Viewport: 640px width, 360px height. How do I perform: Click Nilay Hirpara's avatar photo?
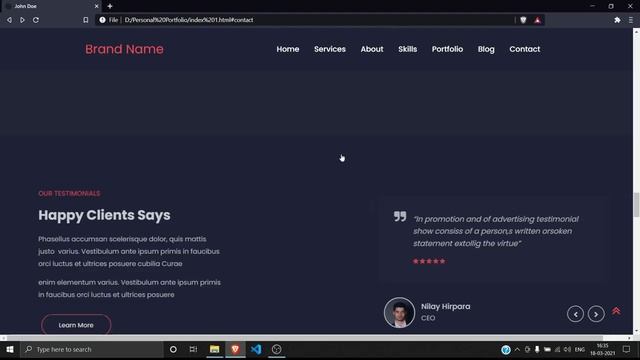399,312
